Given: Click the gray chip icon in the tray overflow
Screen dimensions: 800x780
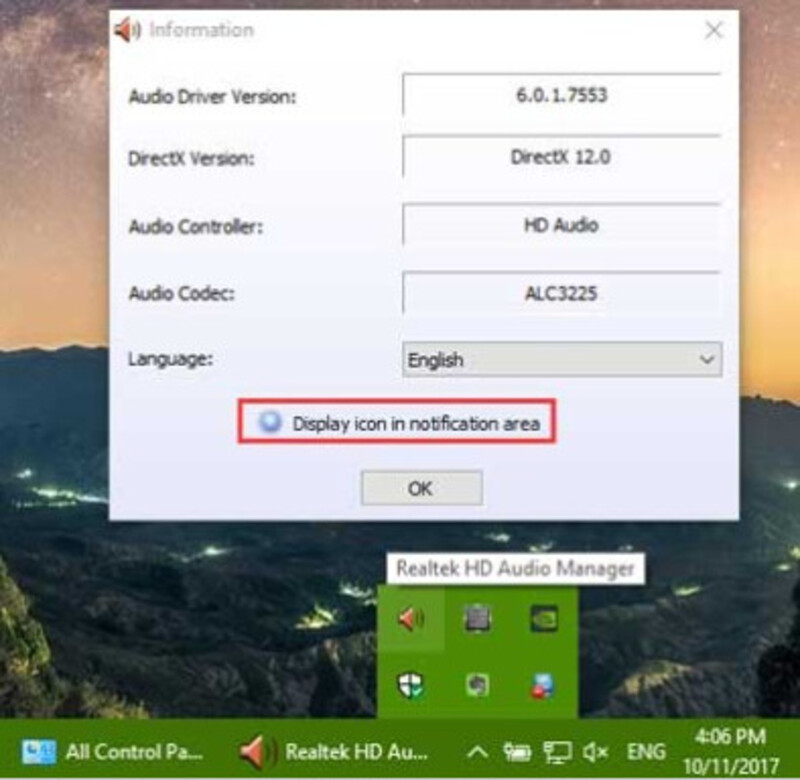Looking at the screenshot, I should [x=478, y=619].
